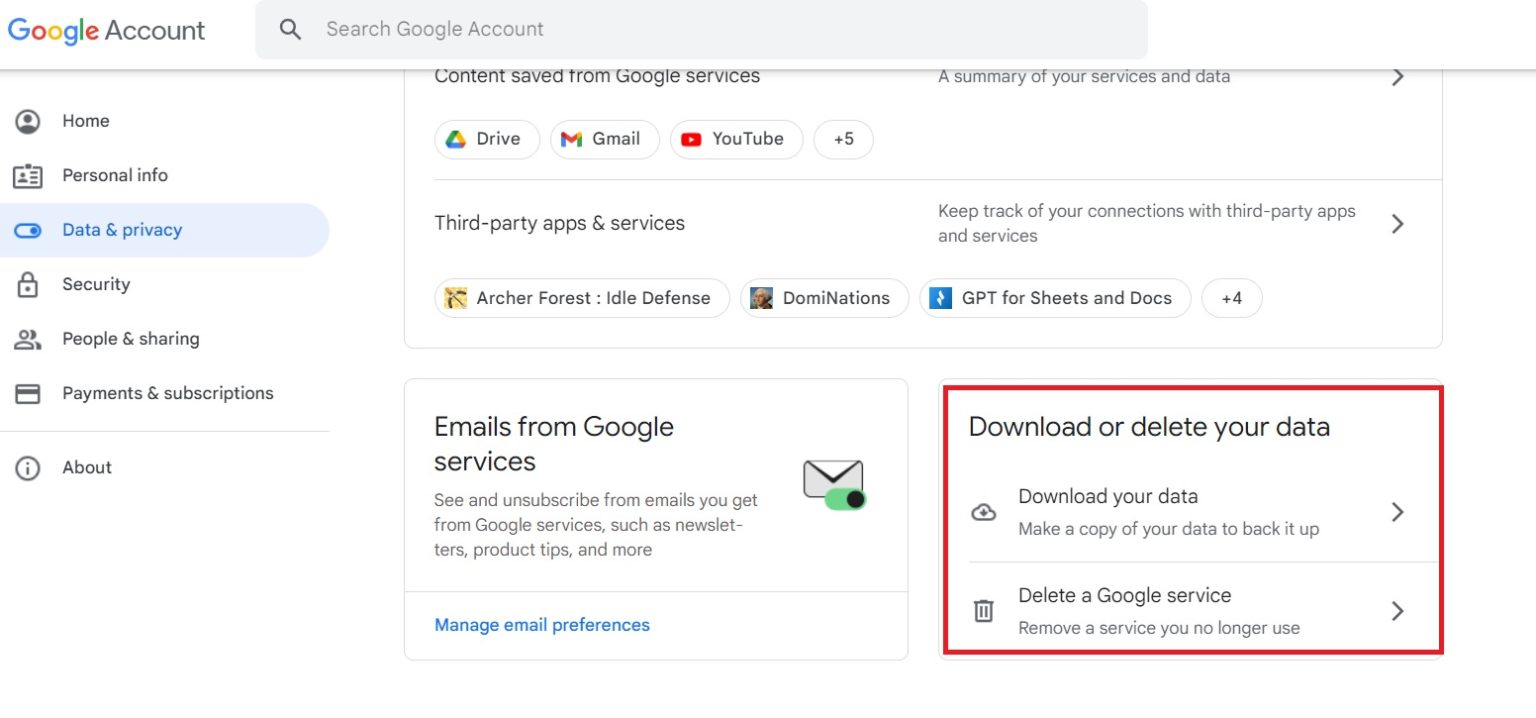Expand the +5 hidden services chip
Image resolution: width=1536 pixels, height=718 pixels.
(x=843, y=139)
